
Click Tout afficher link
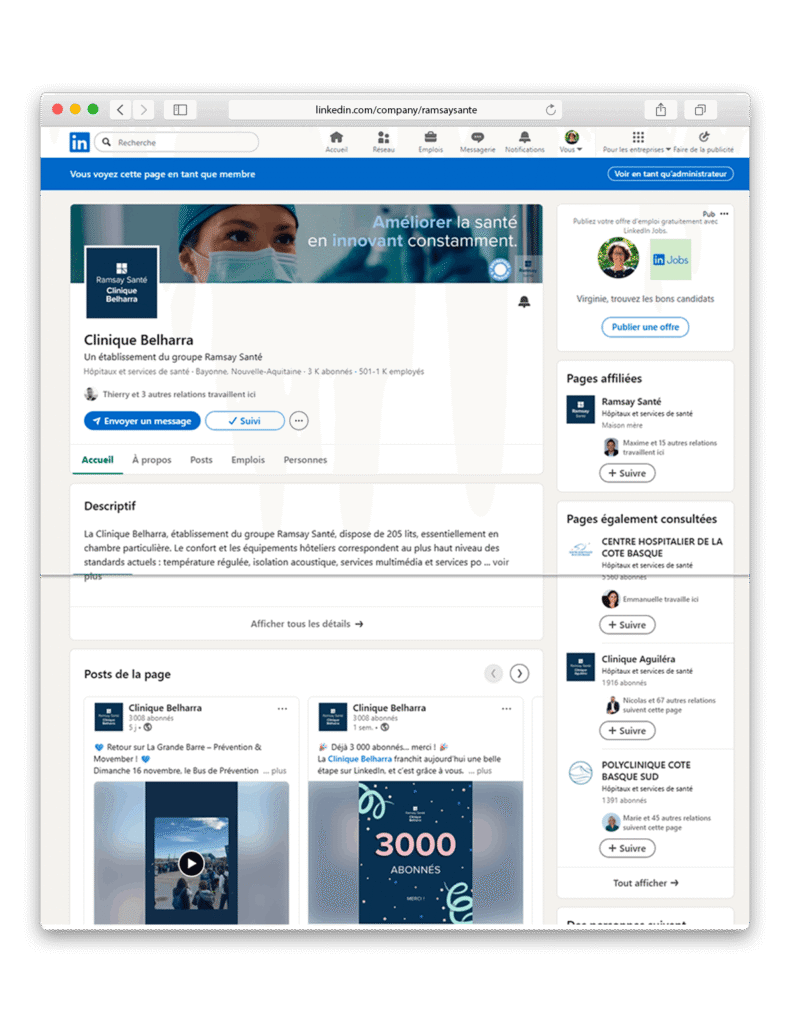coord(646,883)
